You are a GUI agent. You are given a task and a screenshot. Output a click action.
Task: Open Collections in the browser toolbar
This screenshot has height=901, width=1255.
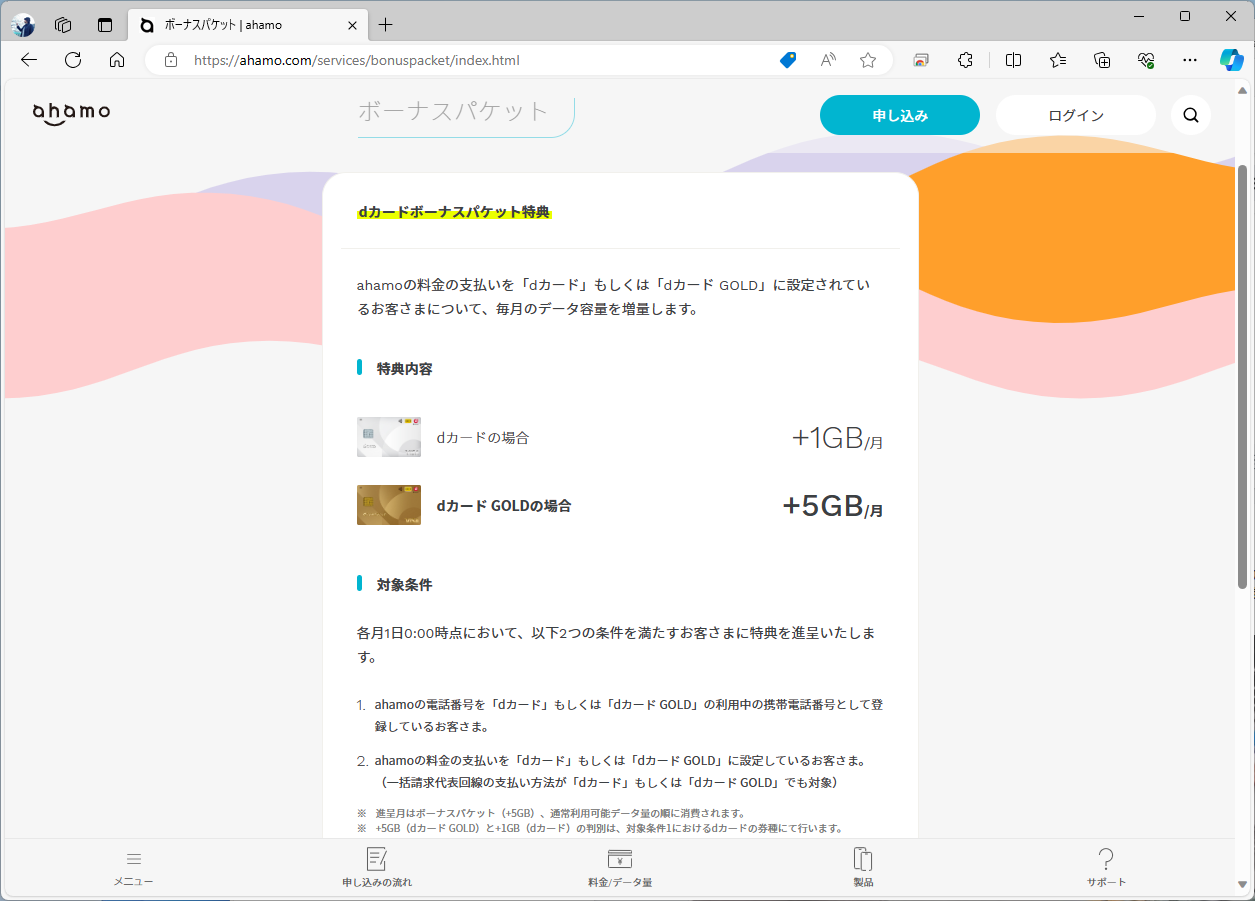coord(1101,60)
